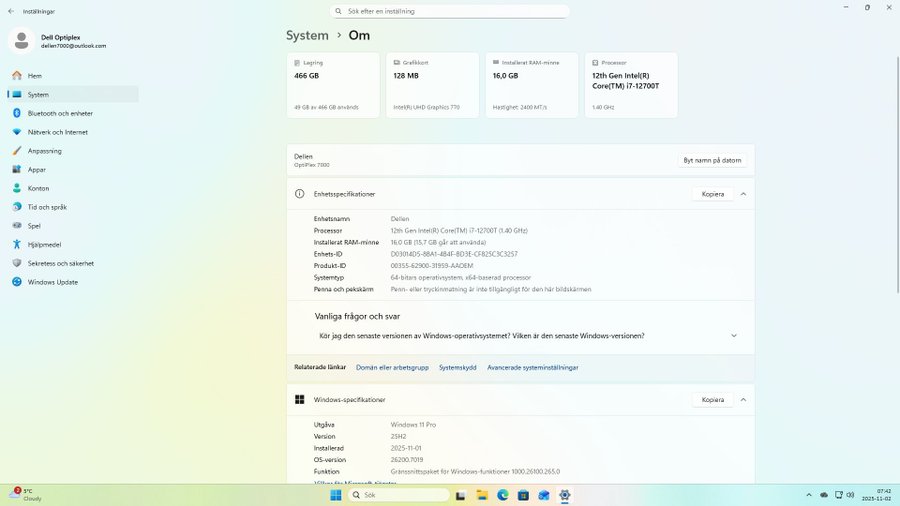Click Byt namn på datorn button
The image size is (900, 506).
point(712,160)
